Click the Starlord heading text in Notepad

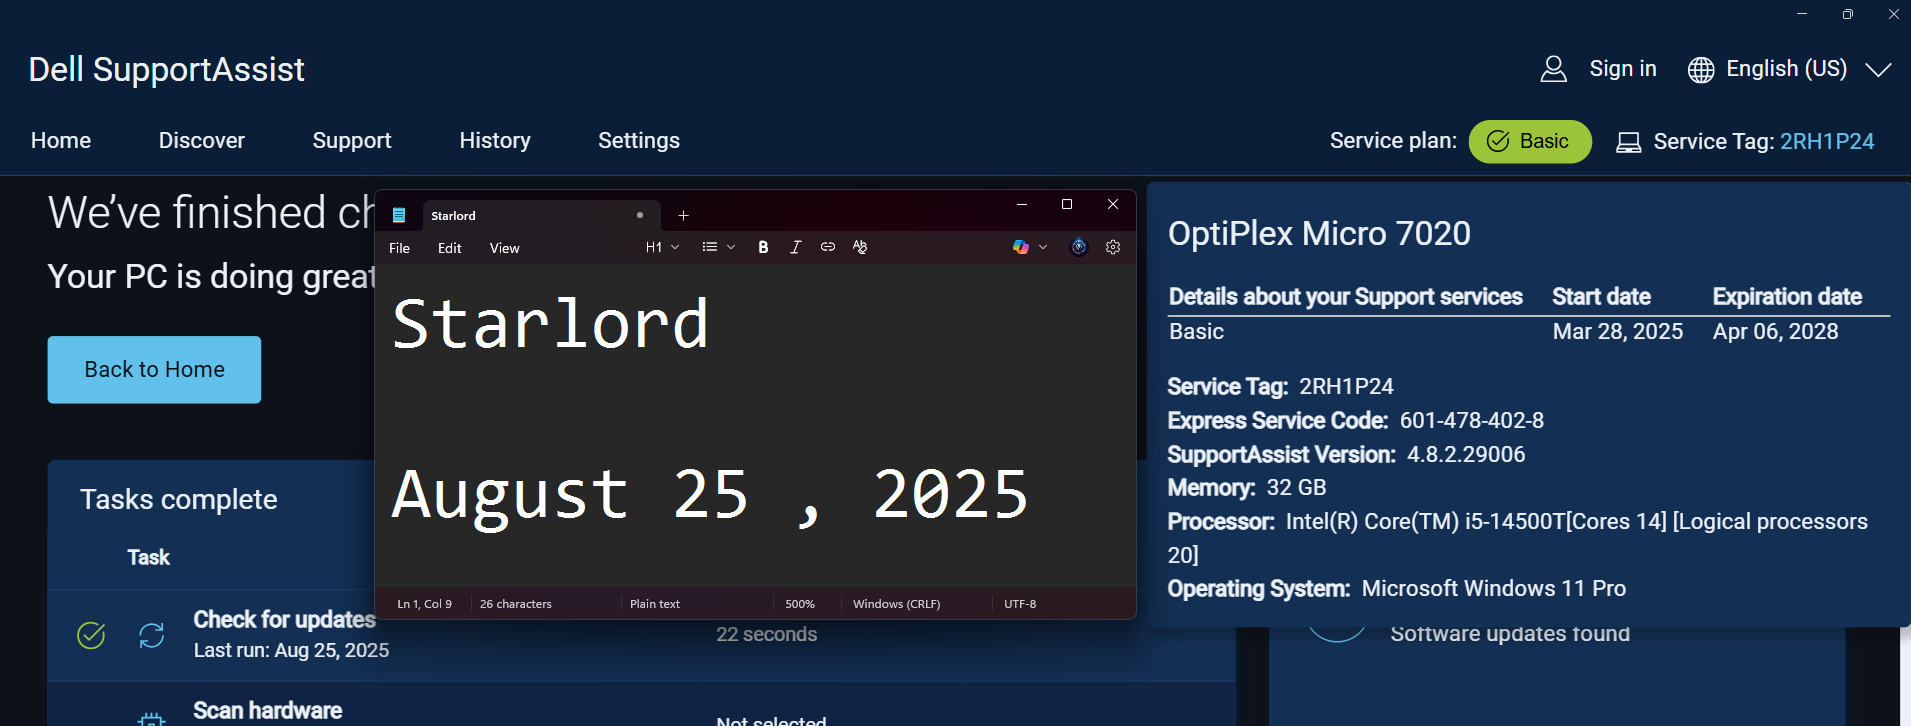point(551,325)
